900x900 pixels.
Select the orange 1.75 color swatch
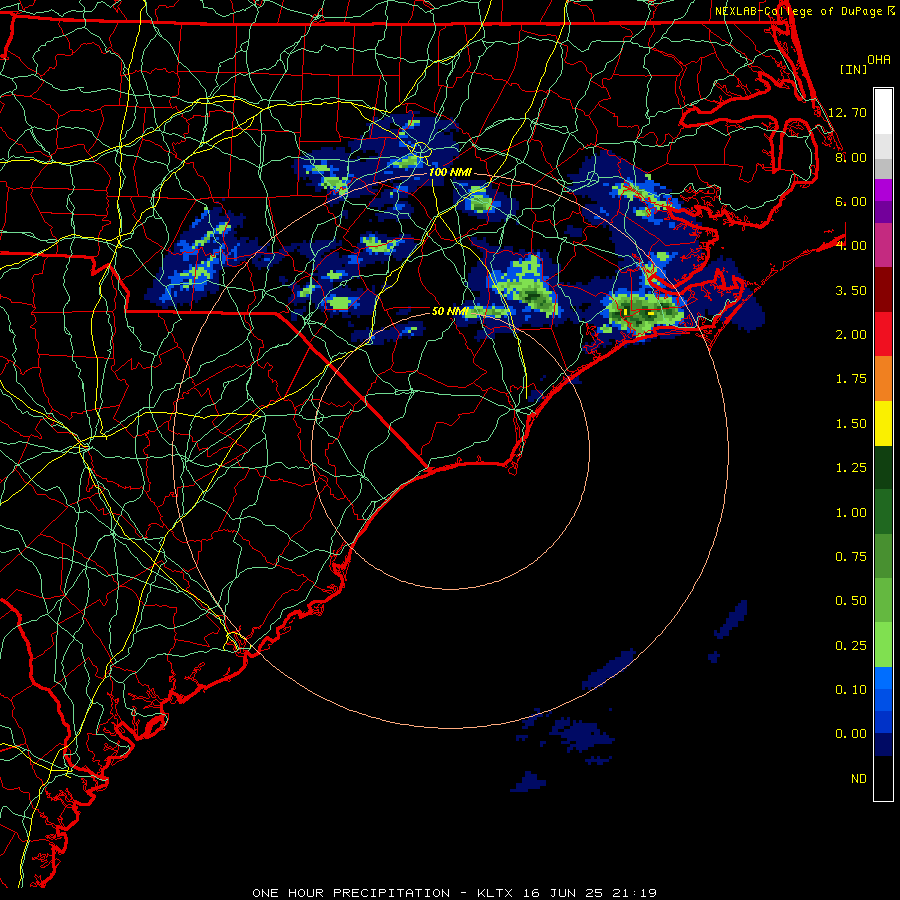click(x=883, y=379)
